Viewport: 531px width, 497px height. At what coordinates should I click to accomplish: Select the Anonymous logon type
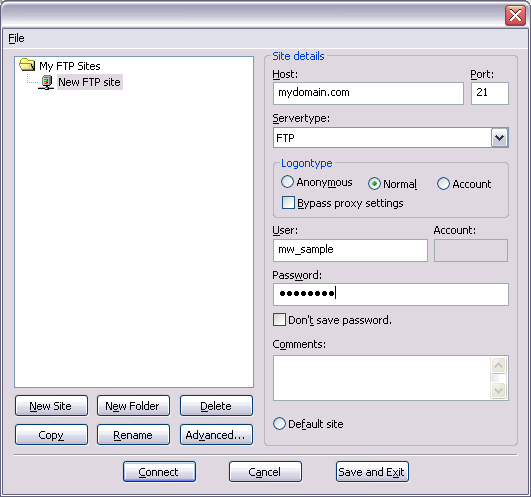(287, 182)
